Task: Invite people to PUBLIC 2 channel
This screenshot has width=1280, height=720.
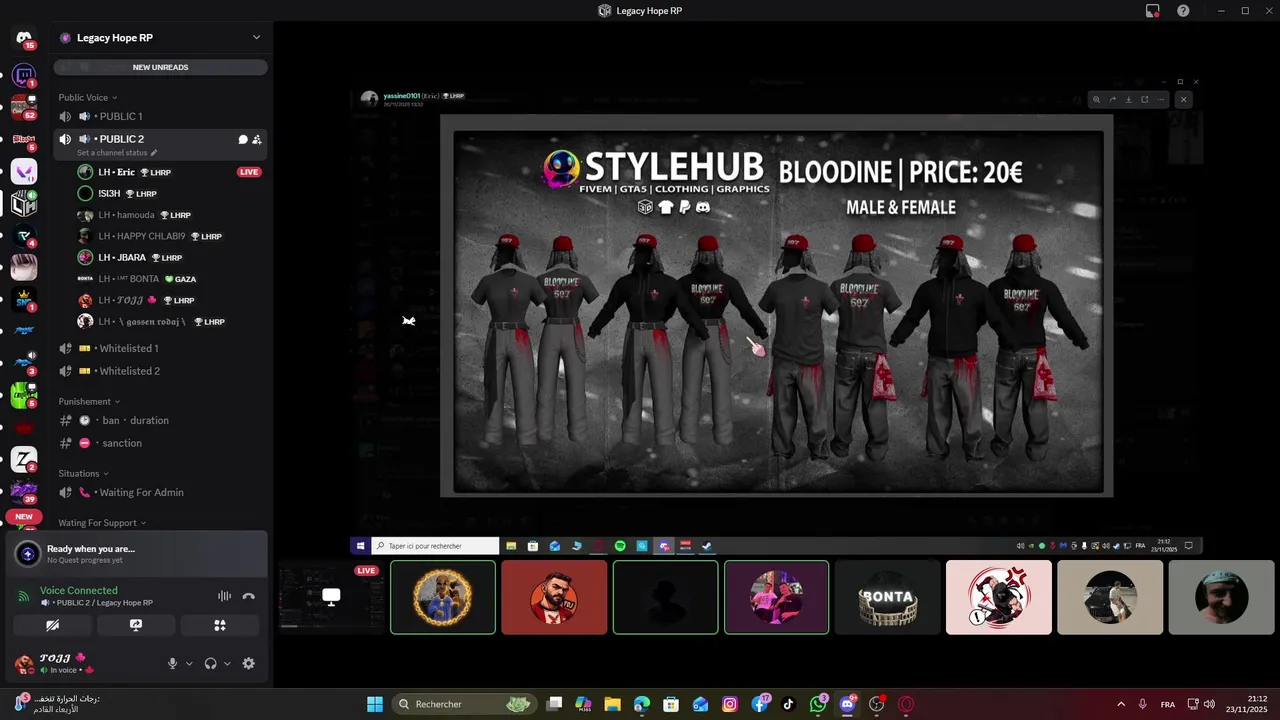Action: [x=256, y=139]
